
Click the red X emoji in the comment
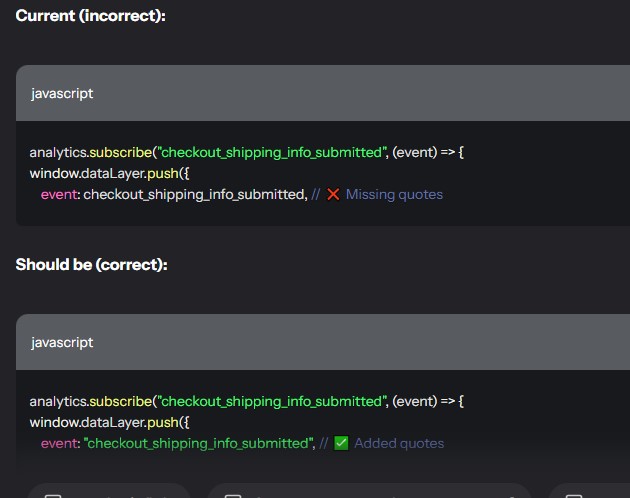pyautogui.click(x=333, y=194)
